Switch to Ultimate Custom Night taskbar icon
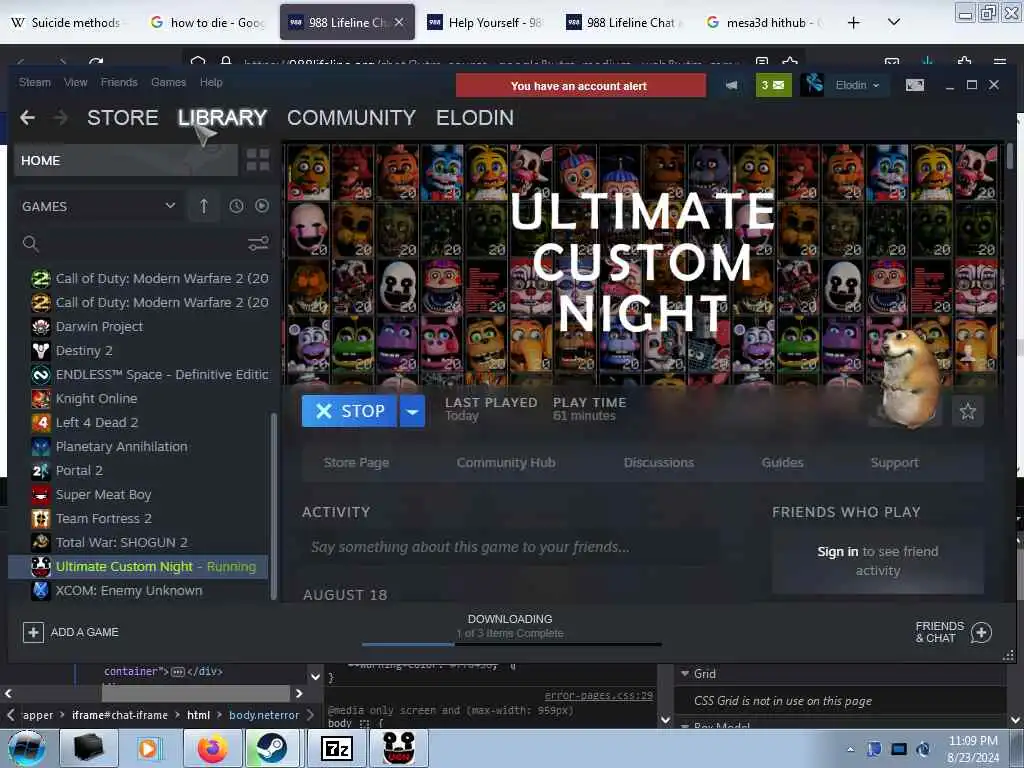The image size is (1024, 768). pos(398,748)
